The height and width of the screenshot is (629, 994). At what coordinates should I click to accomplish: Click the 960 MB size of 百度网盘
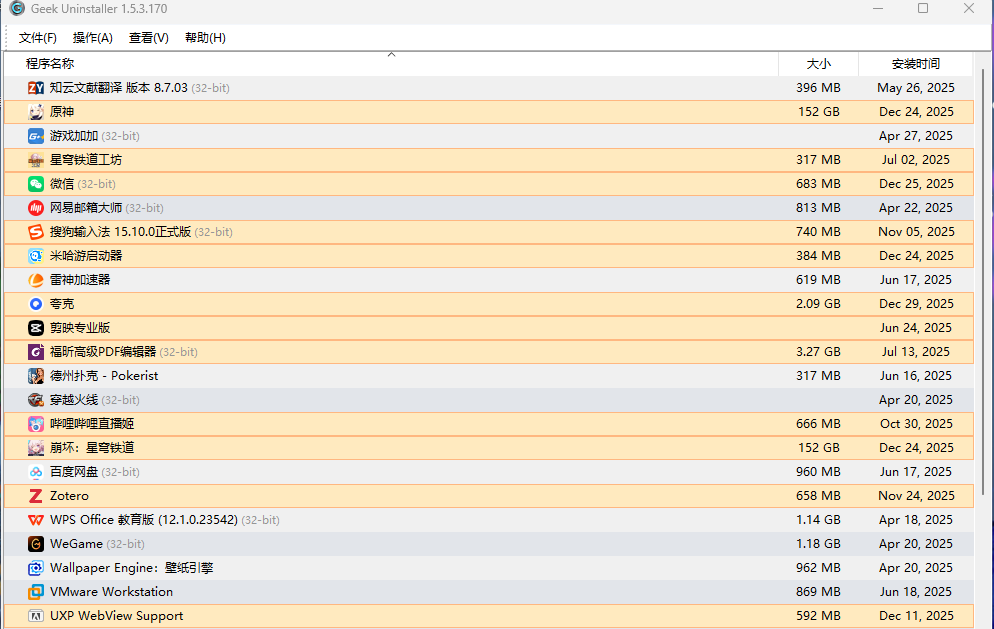[x=818, y=472]
